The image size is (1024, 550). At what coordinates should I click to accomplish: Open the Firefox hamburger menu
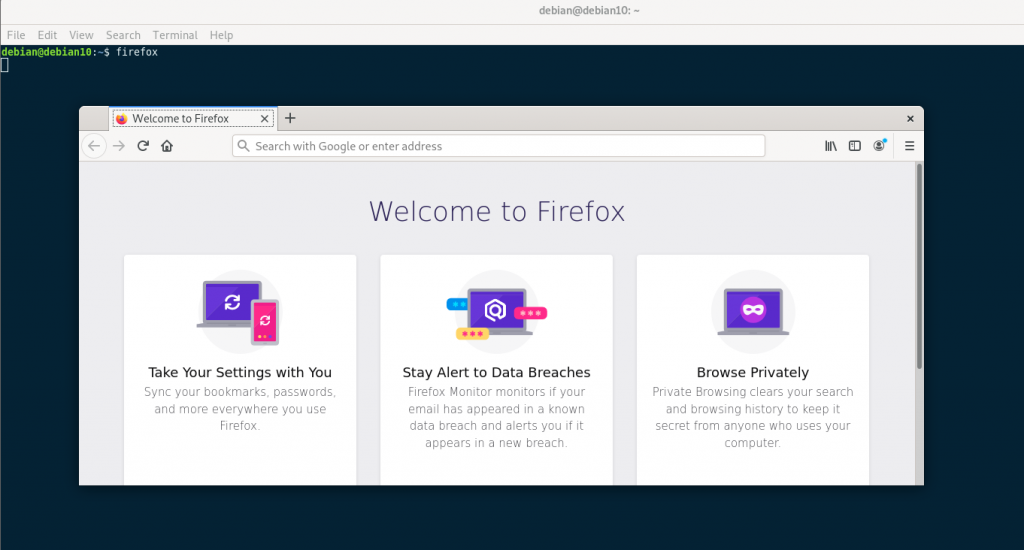pyautogui.click(x=909, y=146)
